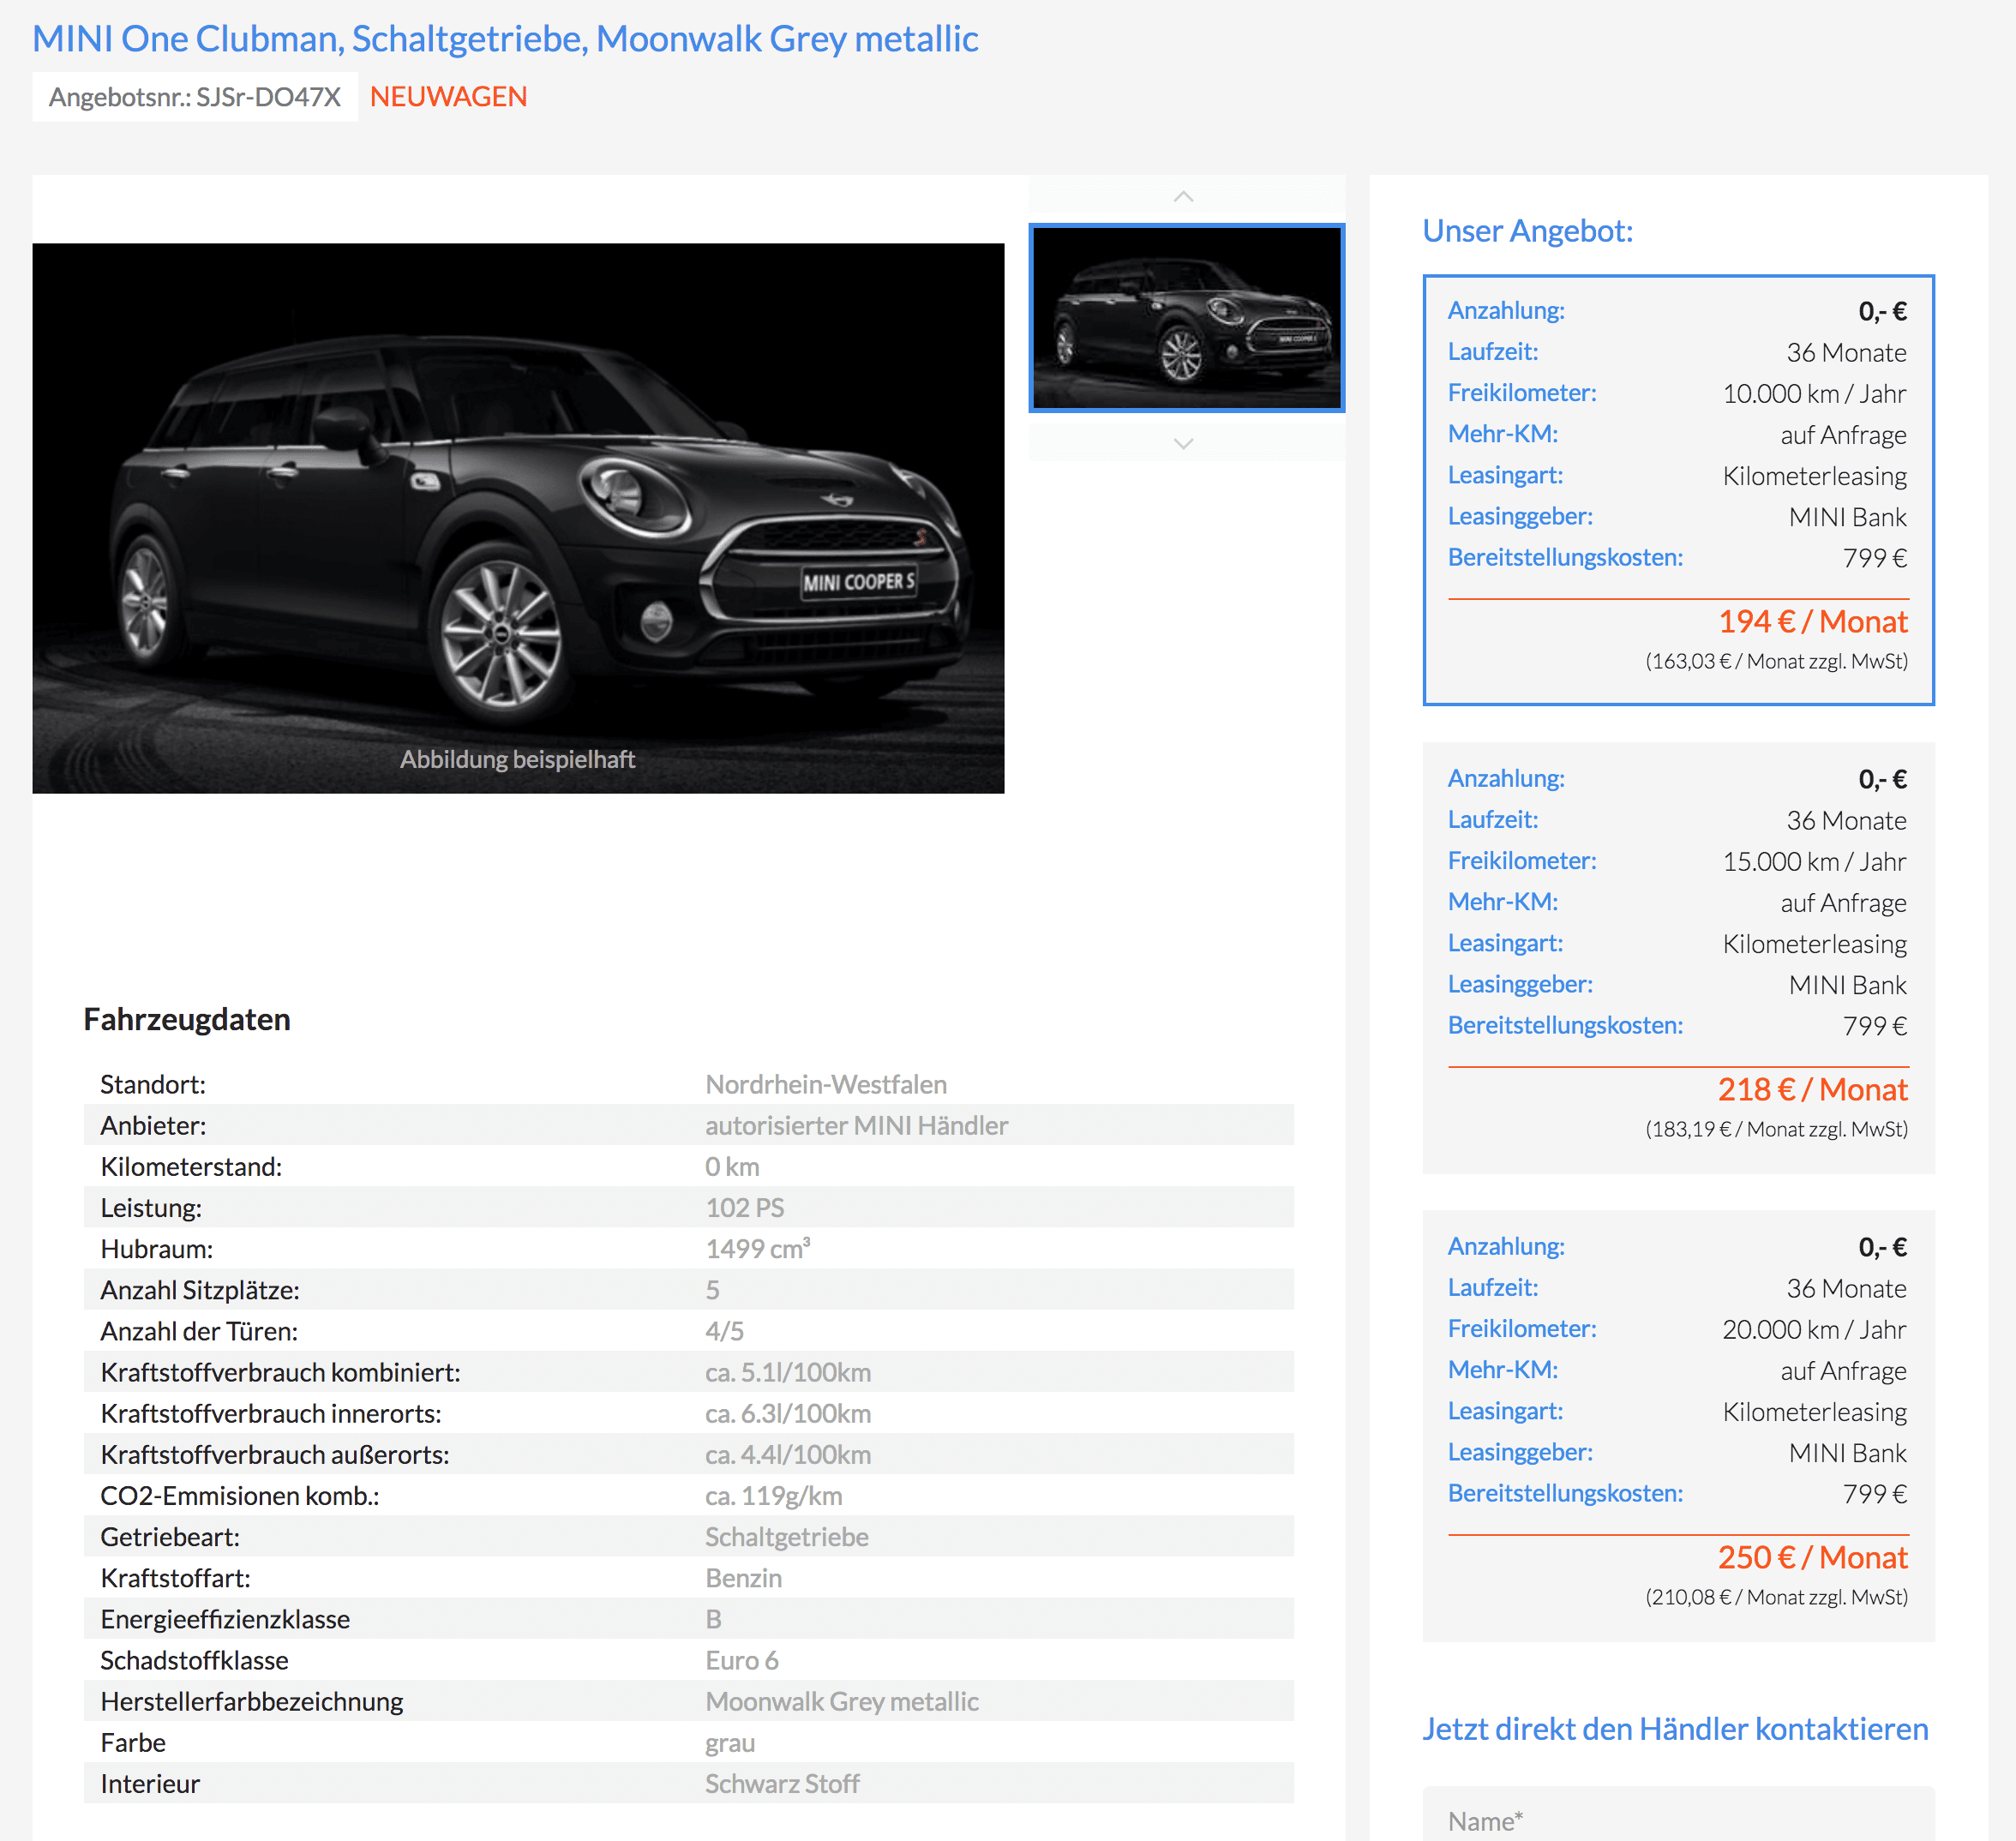
Task: Click the (163,03 € / Monat zzgl. MwSt) note
Action: tap(1777, 661)
